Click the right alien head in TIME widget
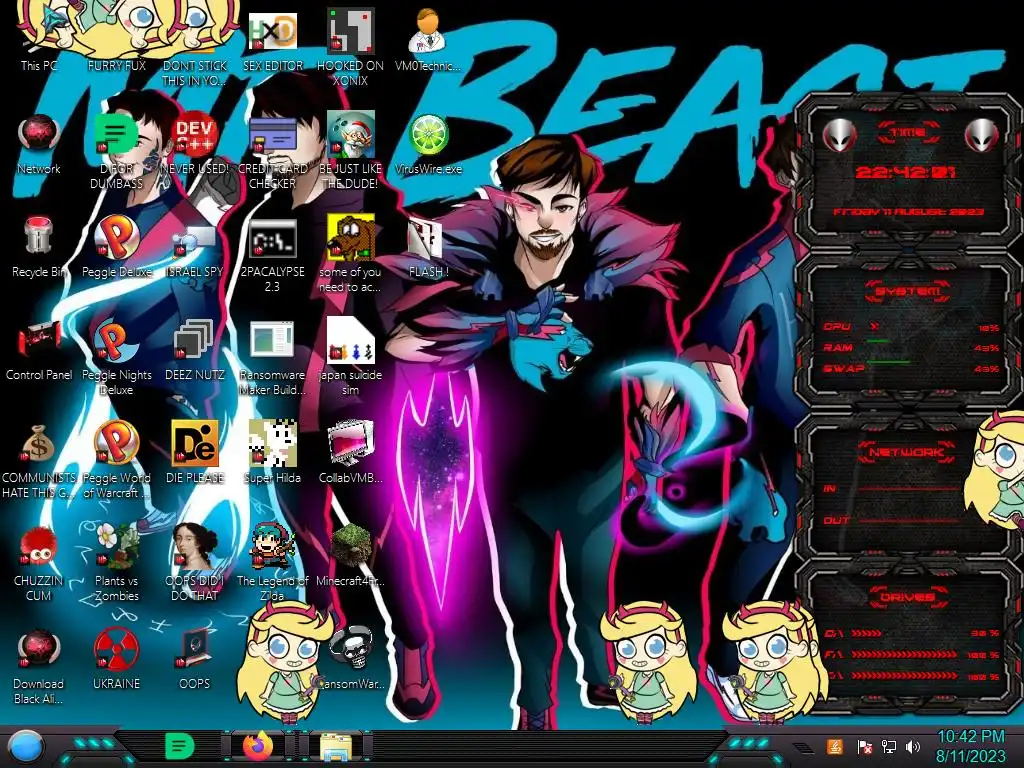The height and width of the screenshot is (768, 1024). (x=982, y=135)
